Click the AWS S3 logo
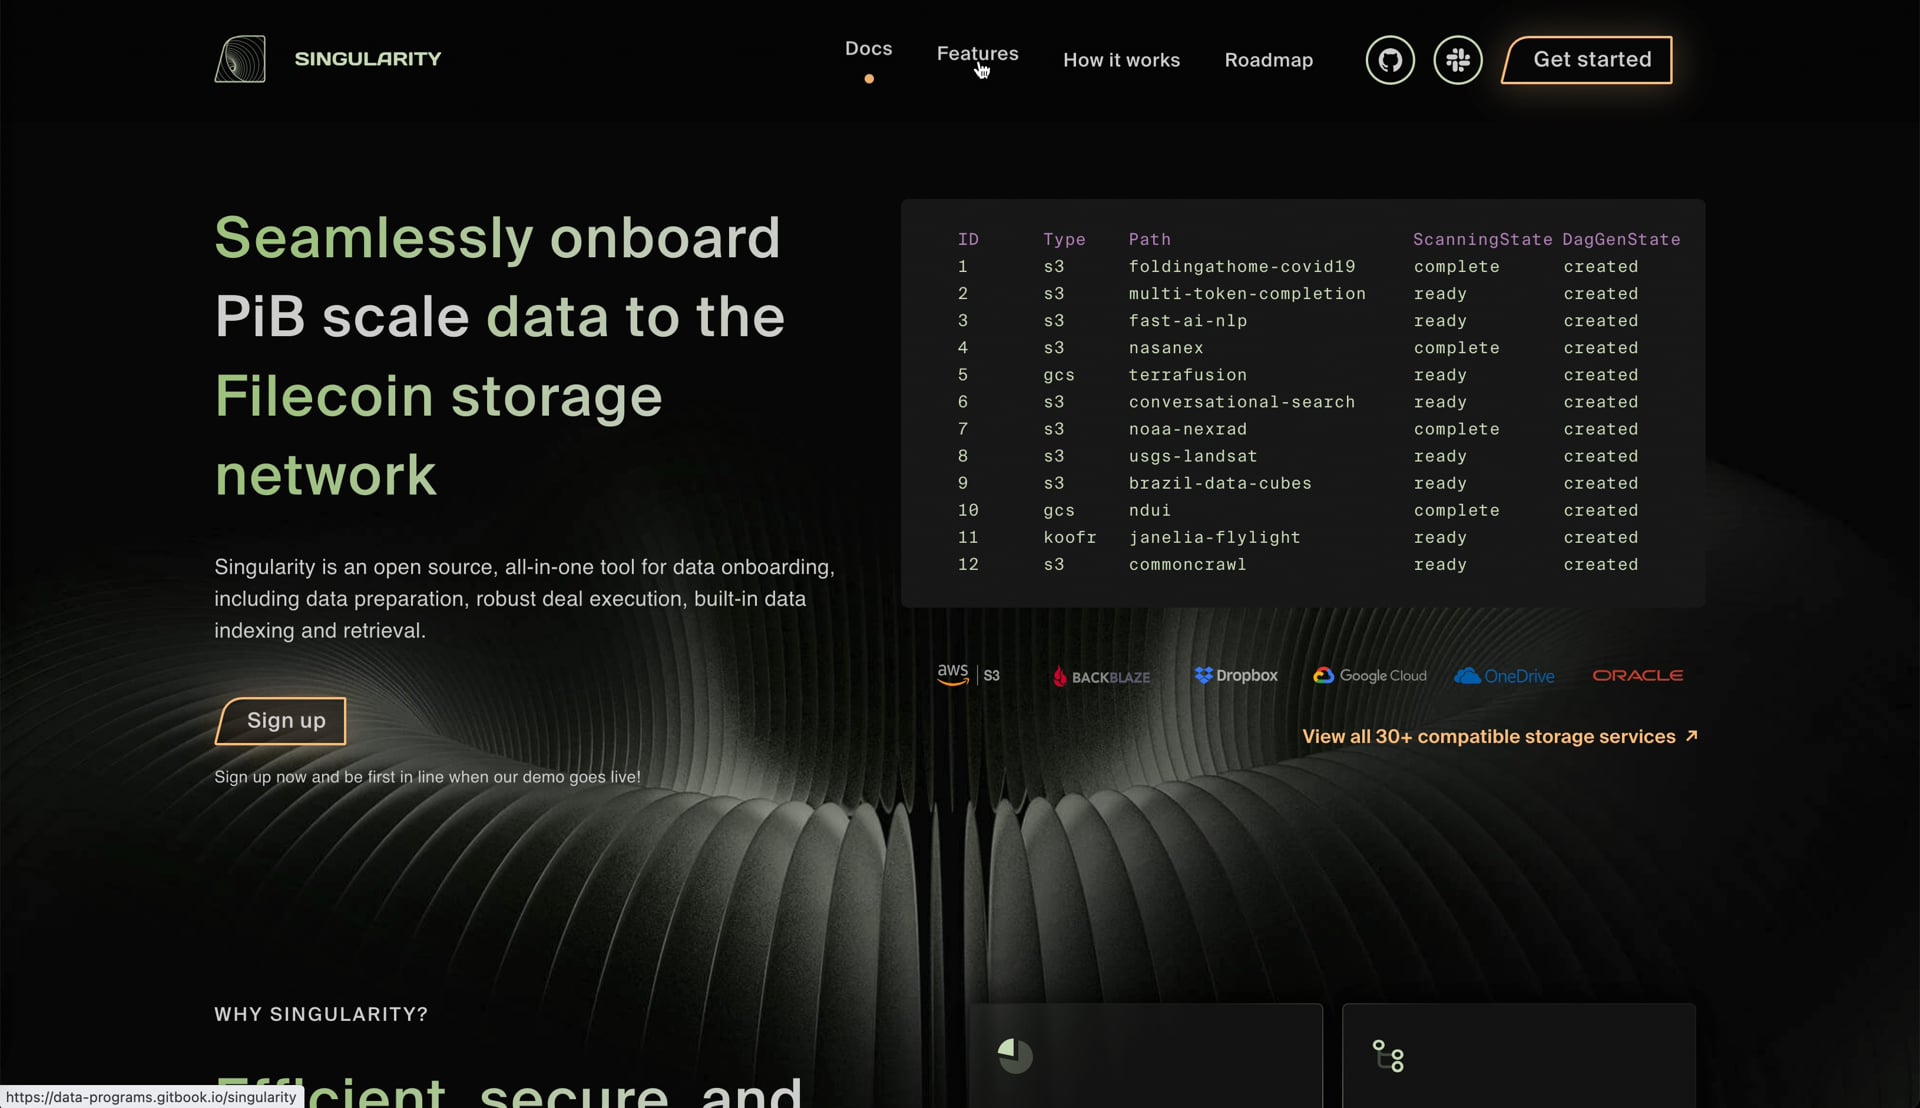 pyautogui.click(x=968, y=675)
